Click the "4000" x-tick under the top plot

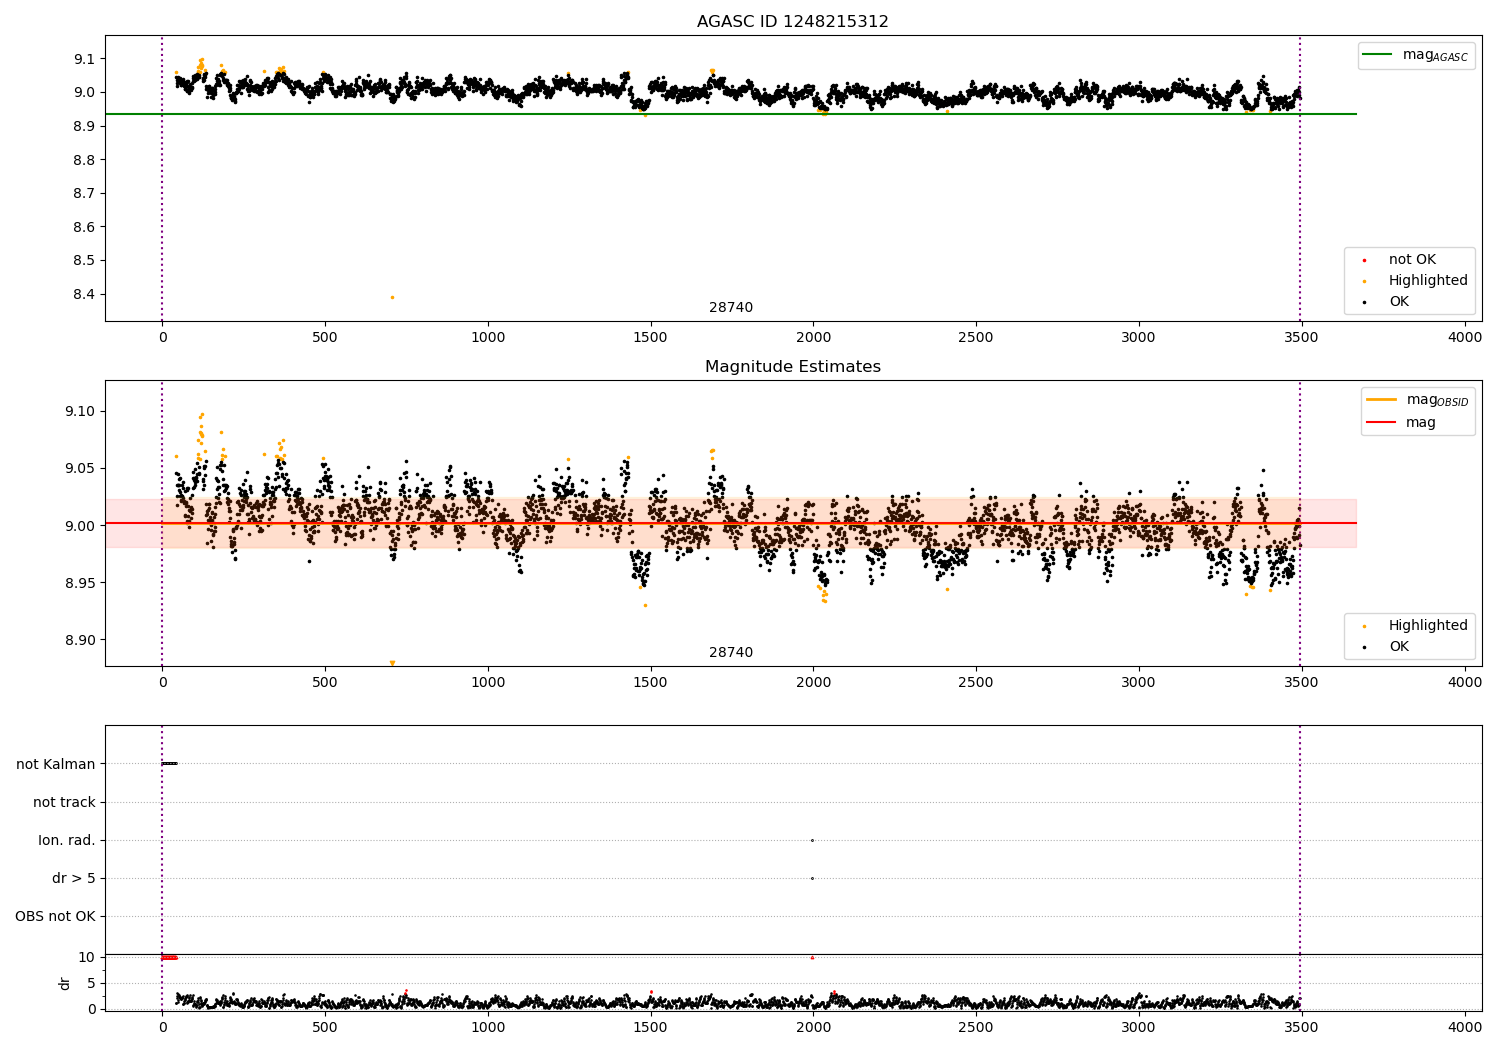(x=1465, y=338)
